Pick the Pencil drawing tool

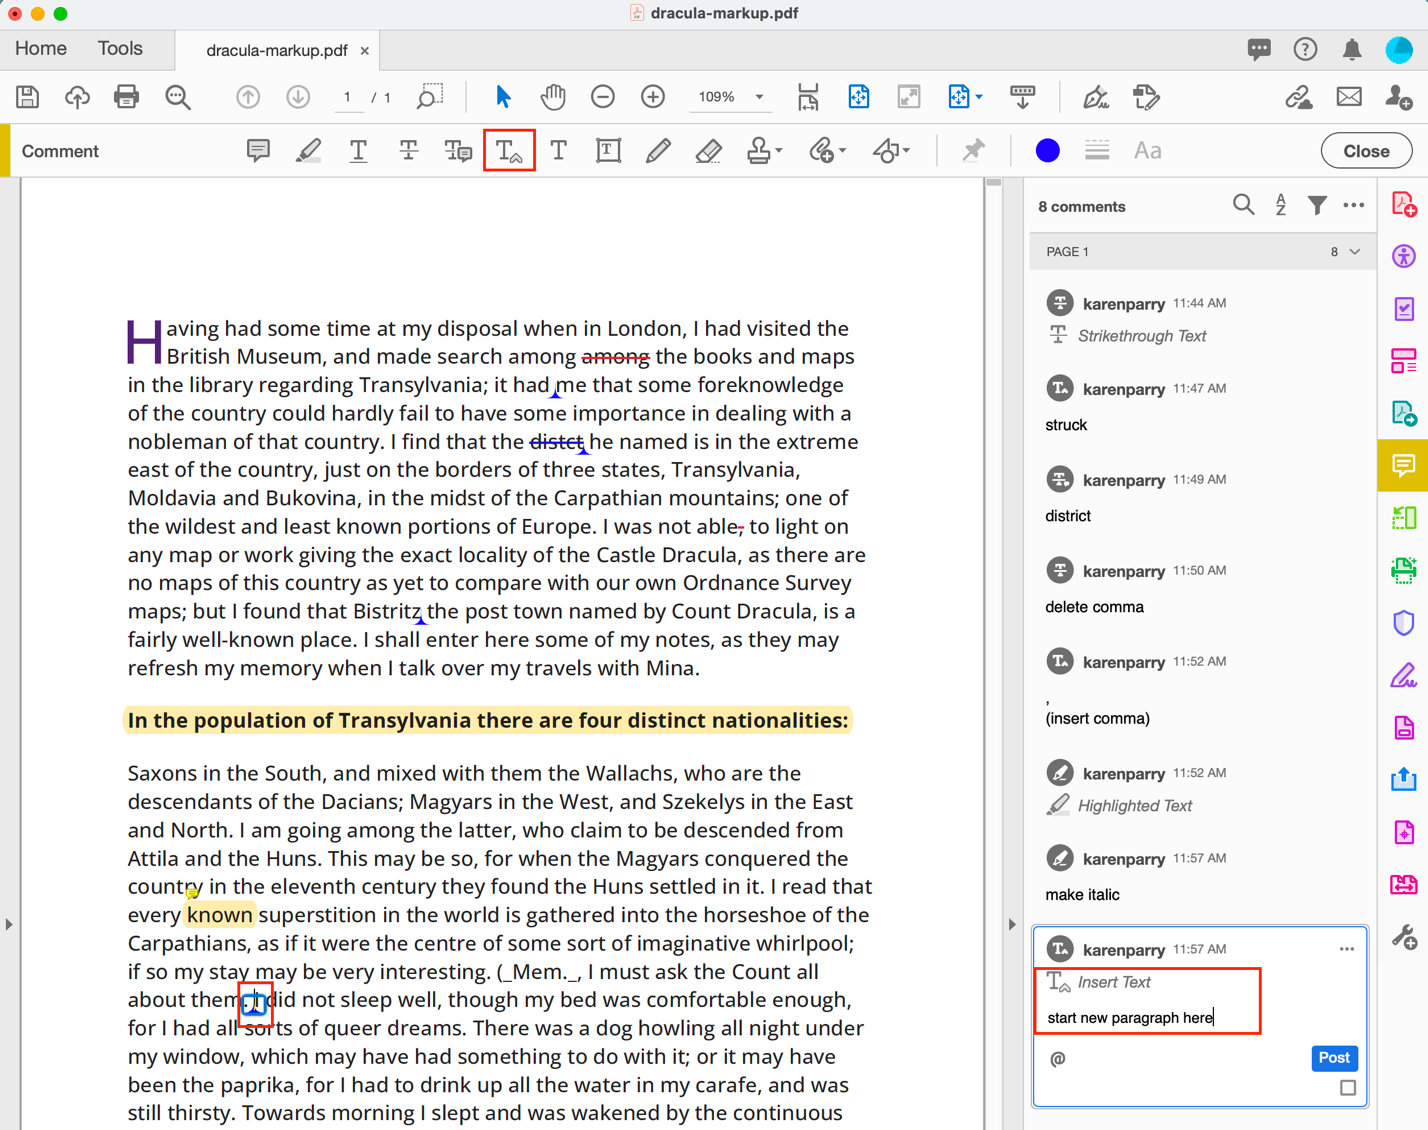point(658,151)
